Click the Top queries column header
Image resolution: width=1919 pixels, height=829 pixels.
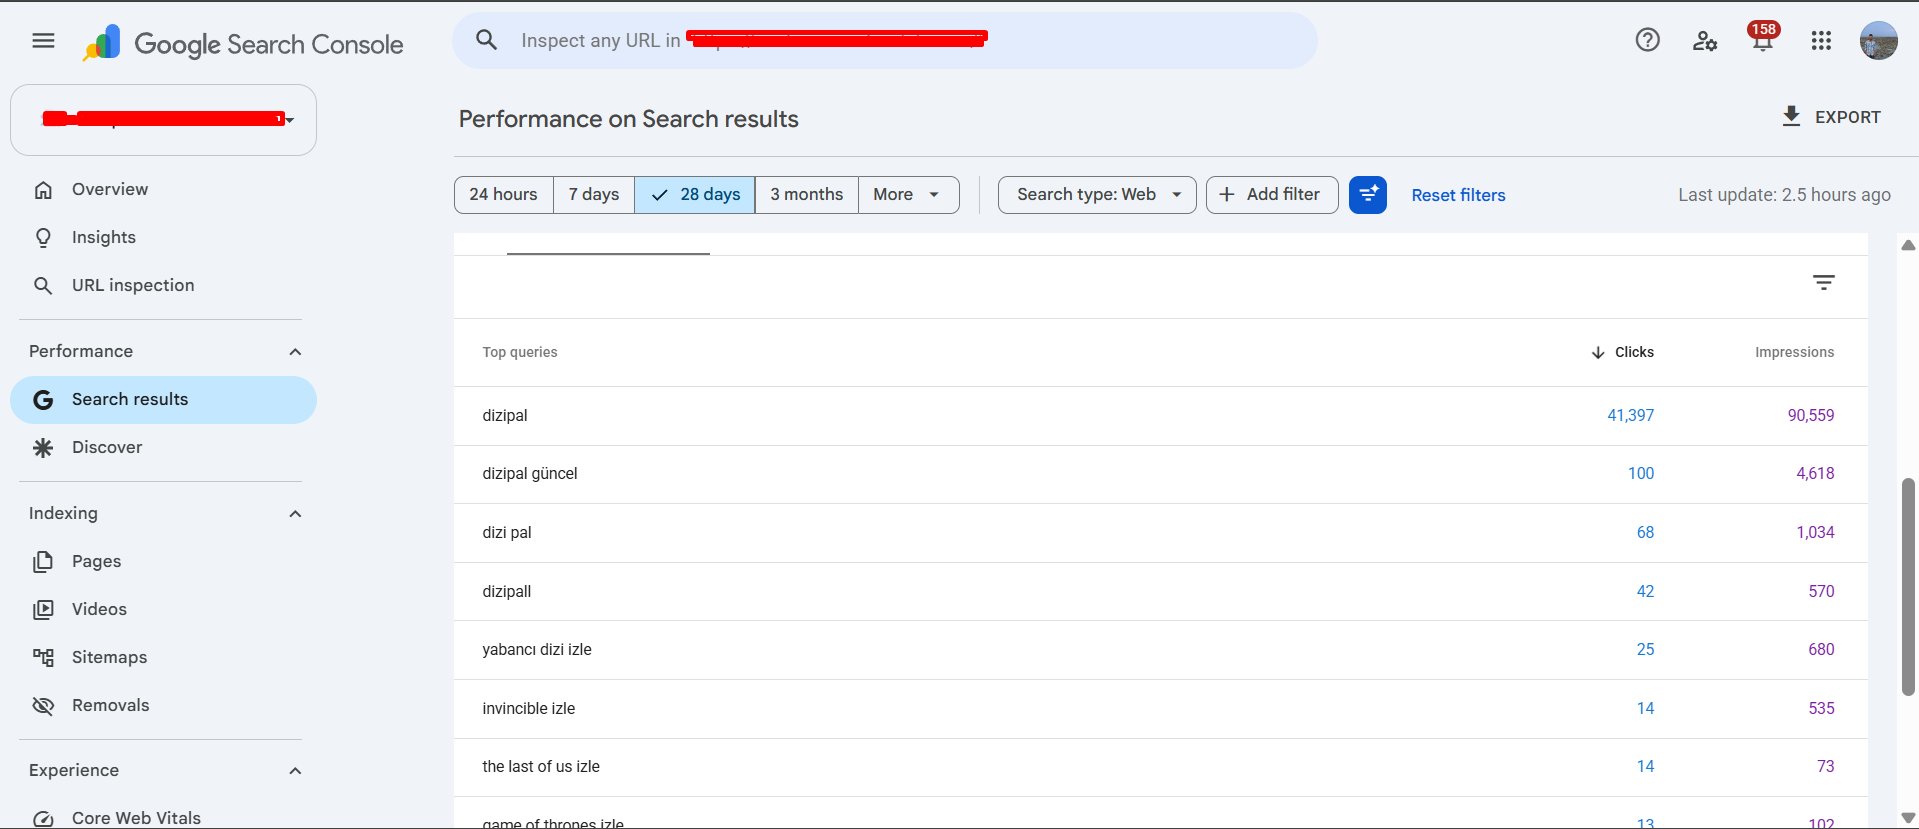click(x=520, y=352)
